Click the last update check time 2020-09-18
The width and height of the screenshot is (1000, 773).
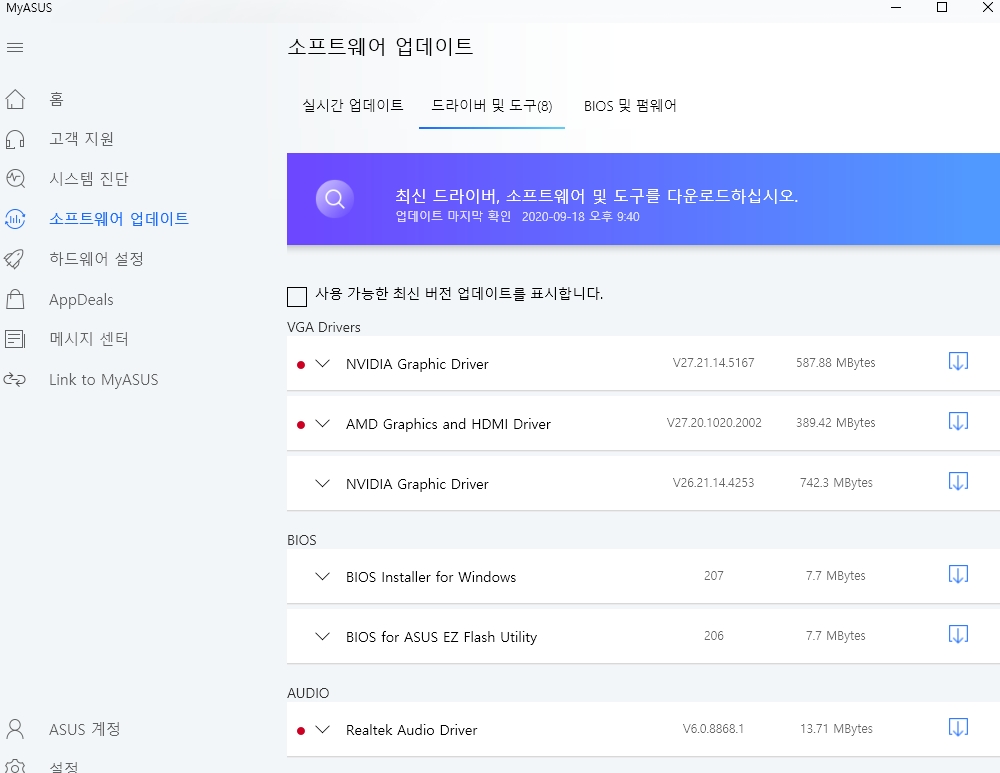tap(580, 217)
